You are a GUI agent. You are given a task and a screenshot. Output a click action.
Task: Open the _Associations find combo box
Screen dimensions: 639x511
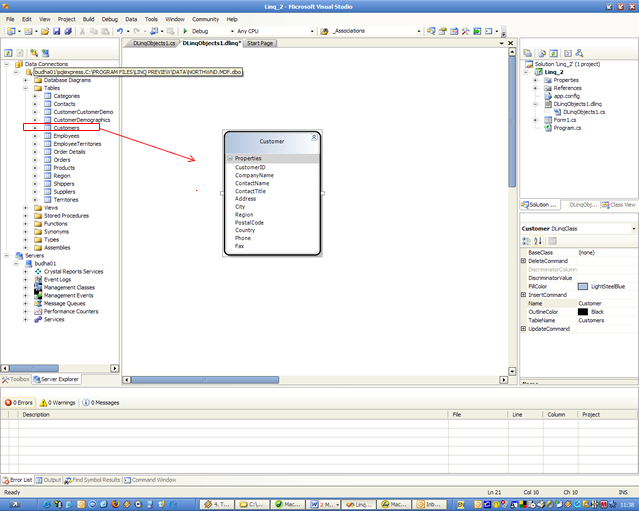coord(419,31)
